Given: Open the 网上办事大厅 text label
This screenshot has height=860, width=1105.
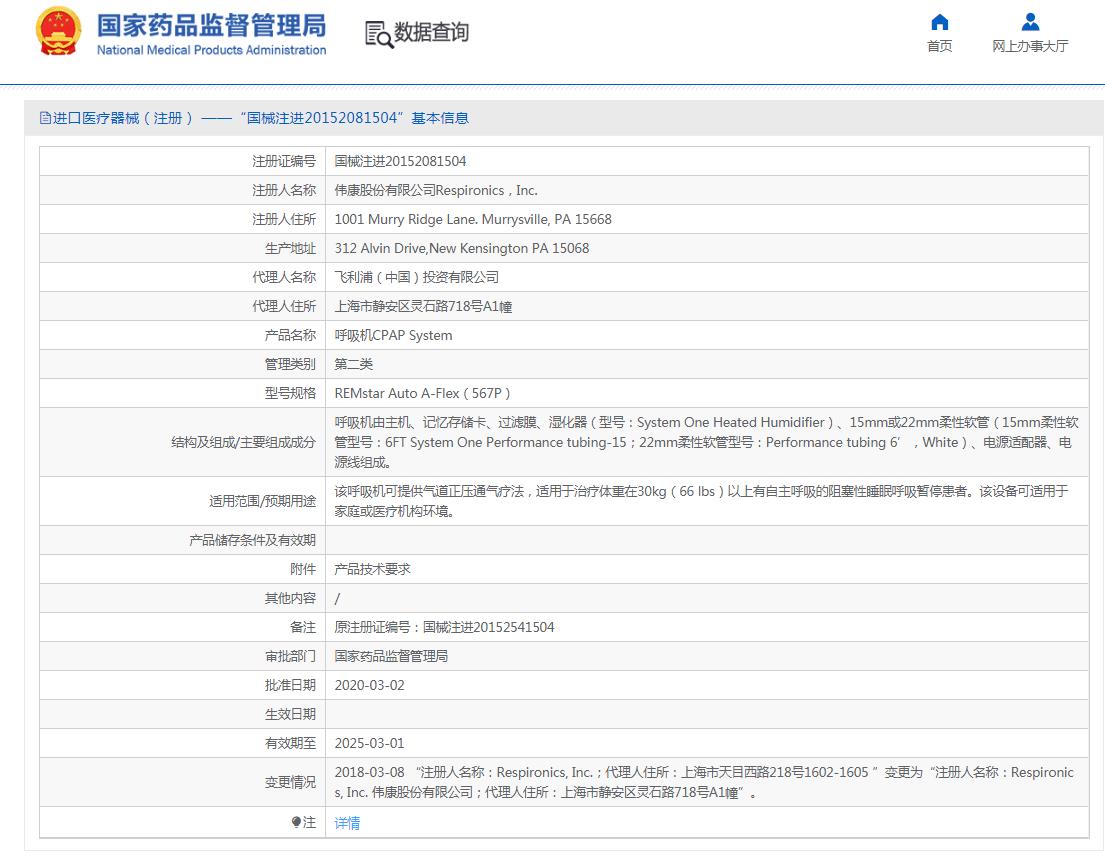Looking at the screenshot, I should [x=1030, y=46].
